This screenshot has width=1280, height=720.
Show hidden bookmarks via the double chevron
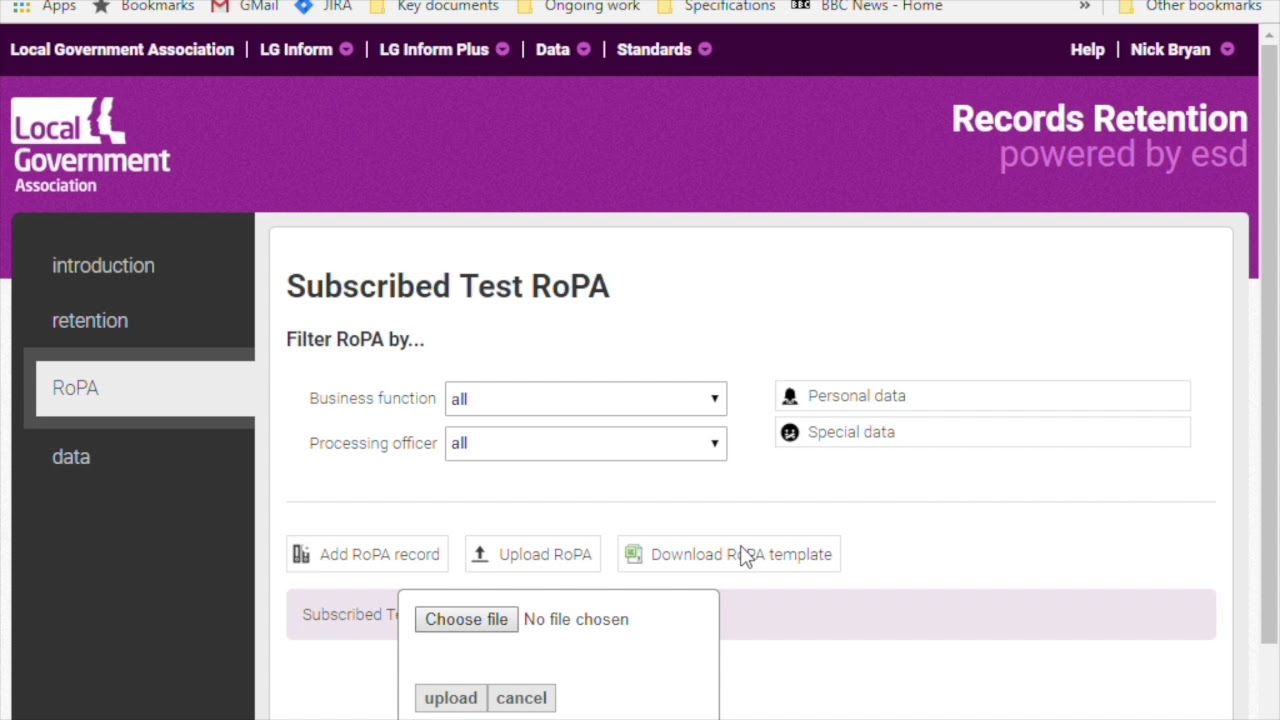(1085, 6)
